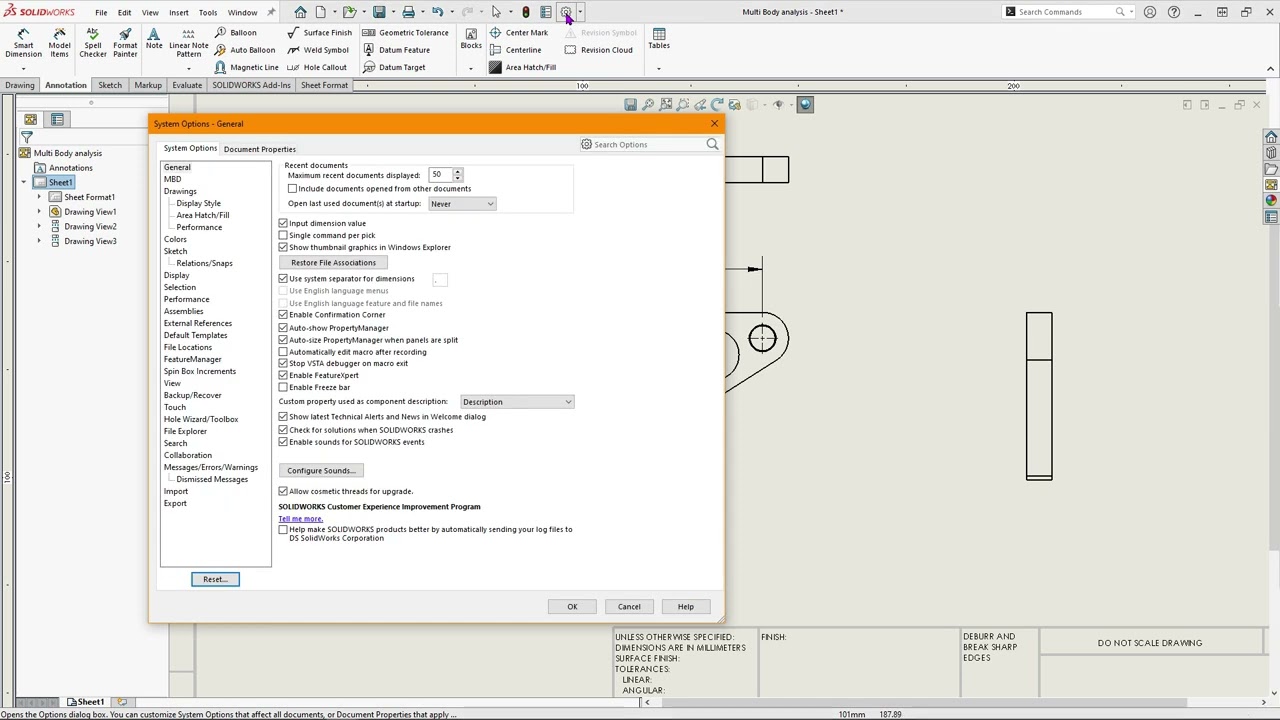Viewport: 1280px width, 720px height.
Task: Click Auto Balloon tool
Action: (x=244, y=50)
